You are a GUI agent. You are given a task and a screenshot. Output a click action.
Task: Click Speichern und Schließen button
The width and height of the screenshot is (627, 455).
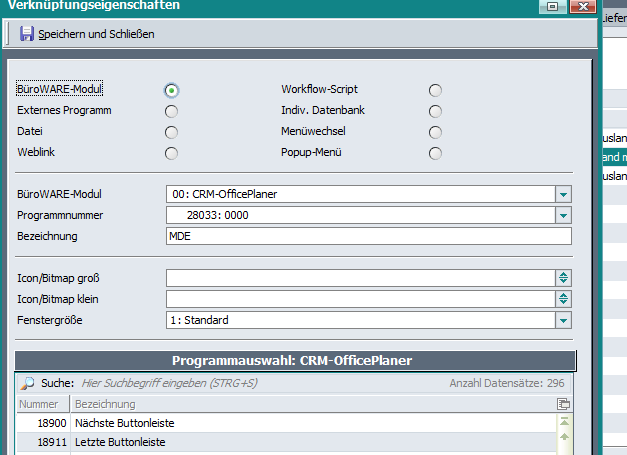click(87, 35)
